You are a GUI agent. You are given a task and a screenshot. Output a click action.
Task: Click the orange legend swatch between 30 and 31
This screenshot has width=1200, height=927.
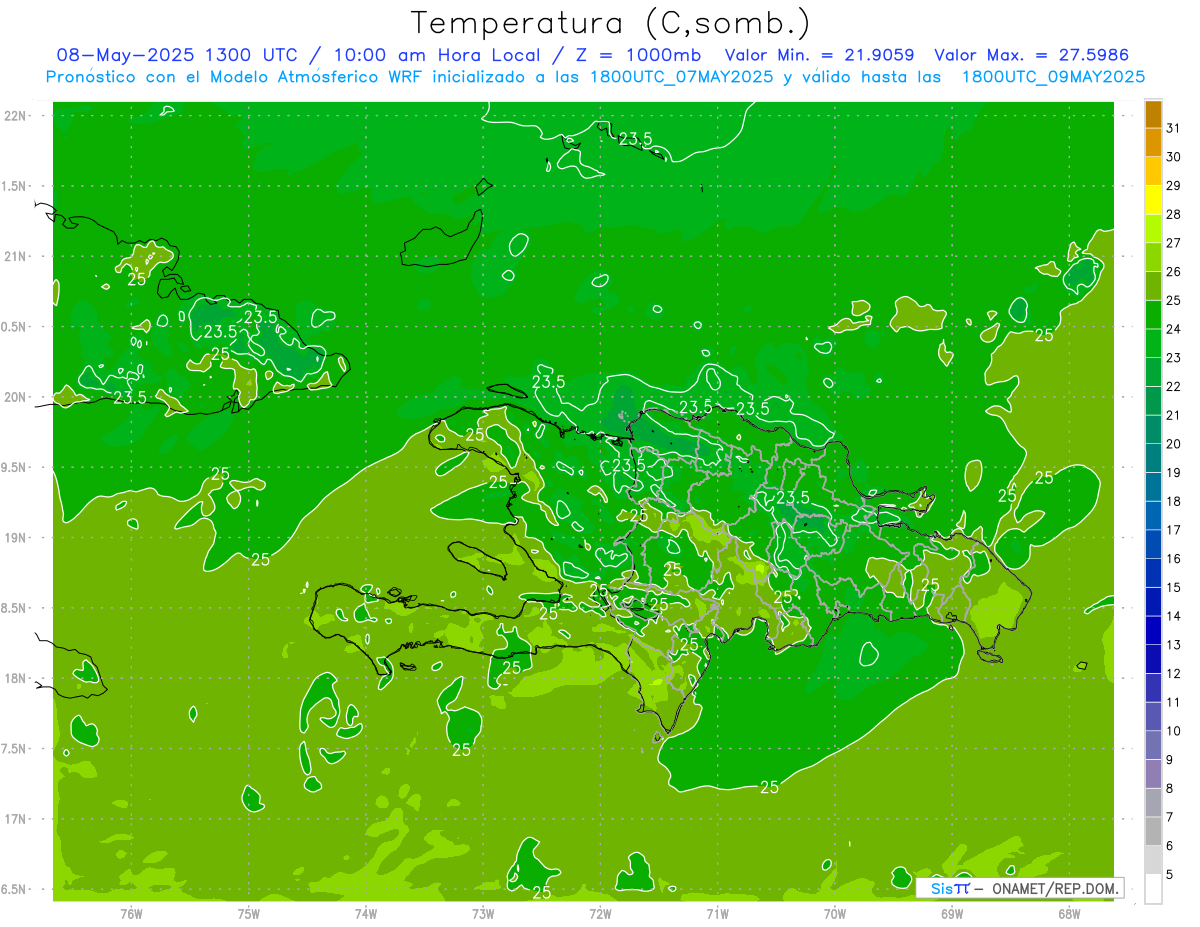(1153, 143)
